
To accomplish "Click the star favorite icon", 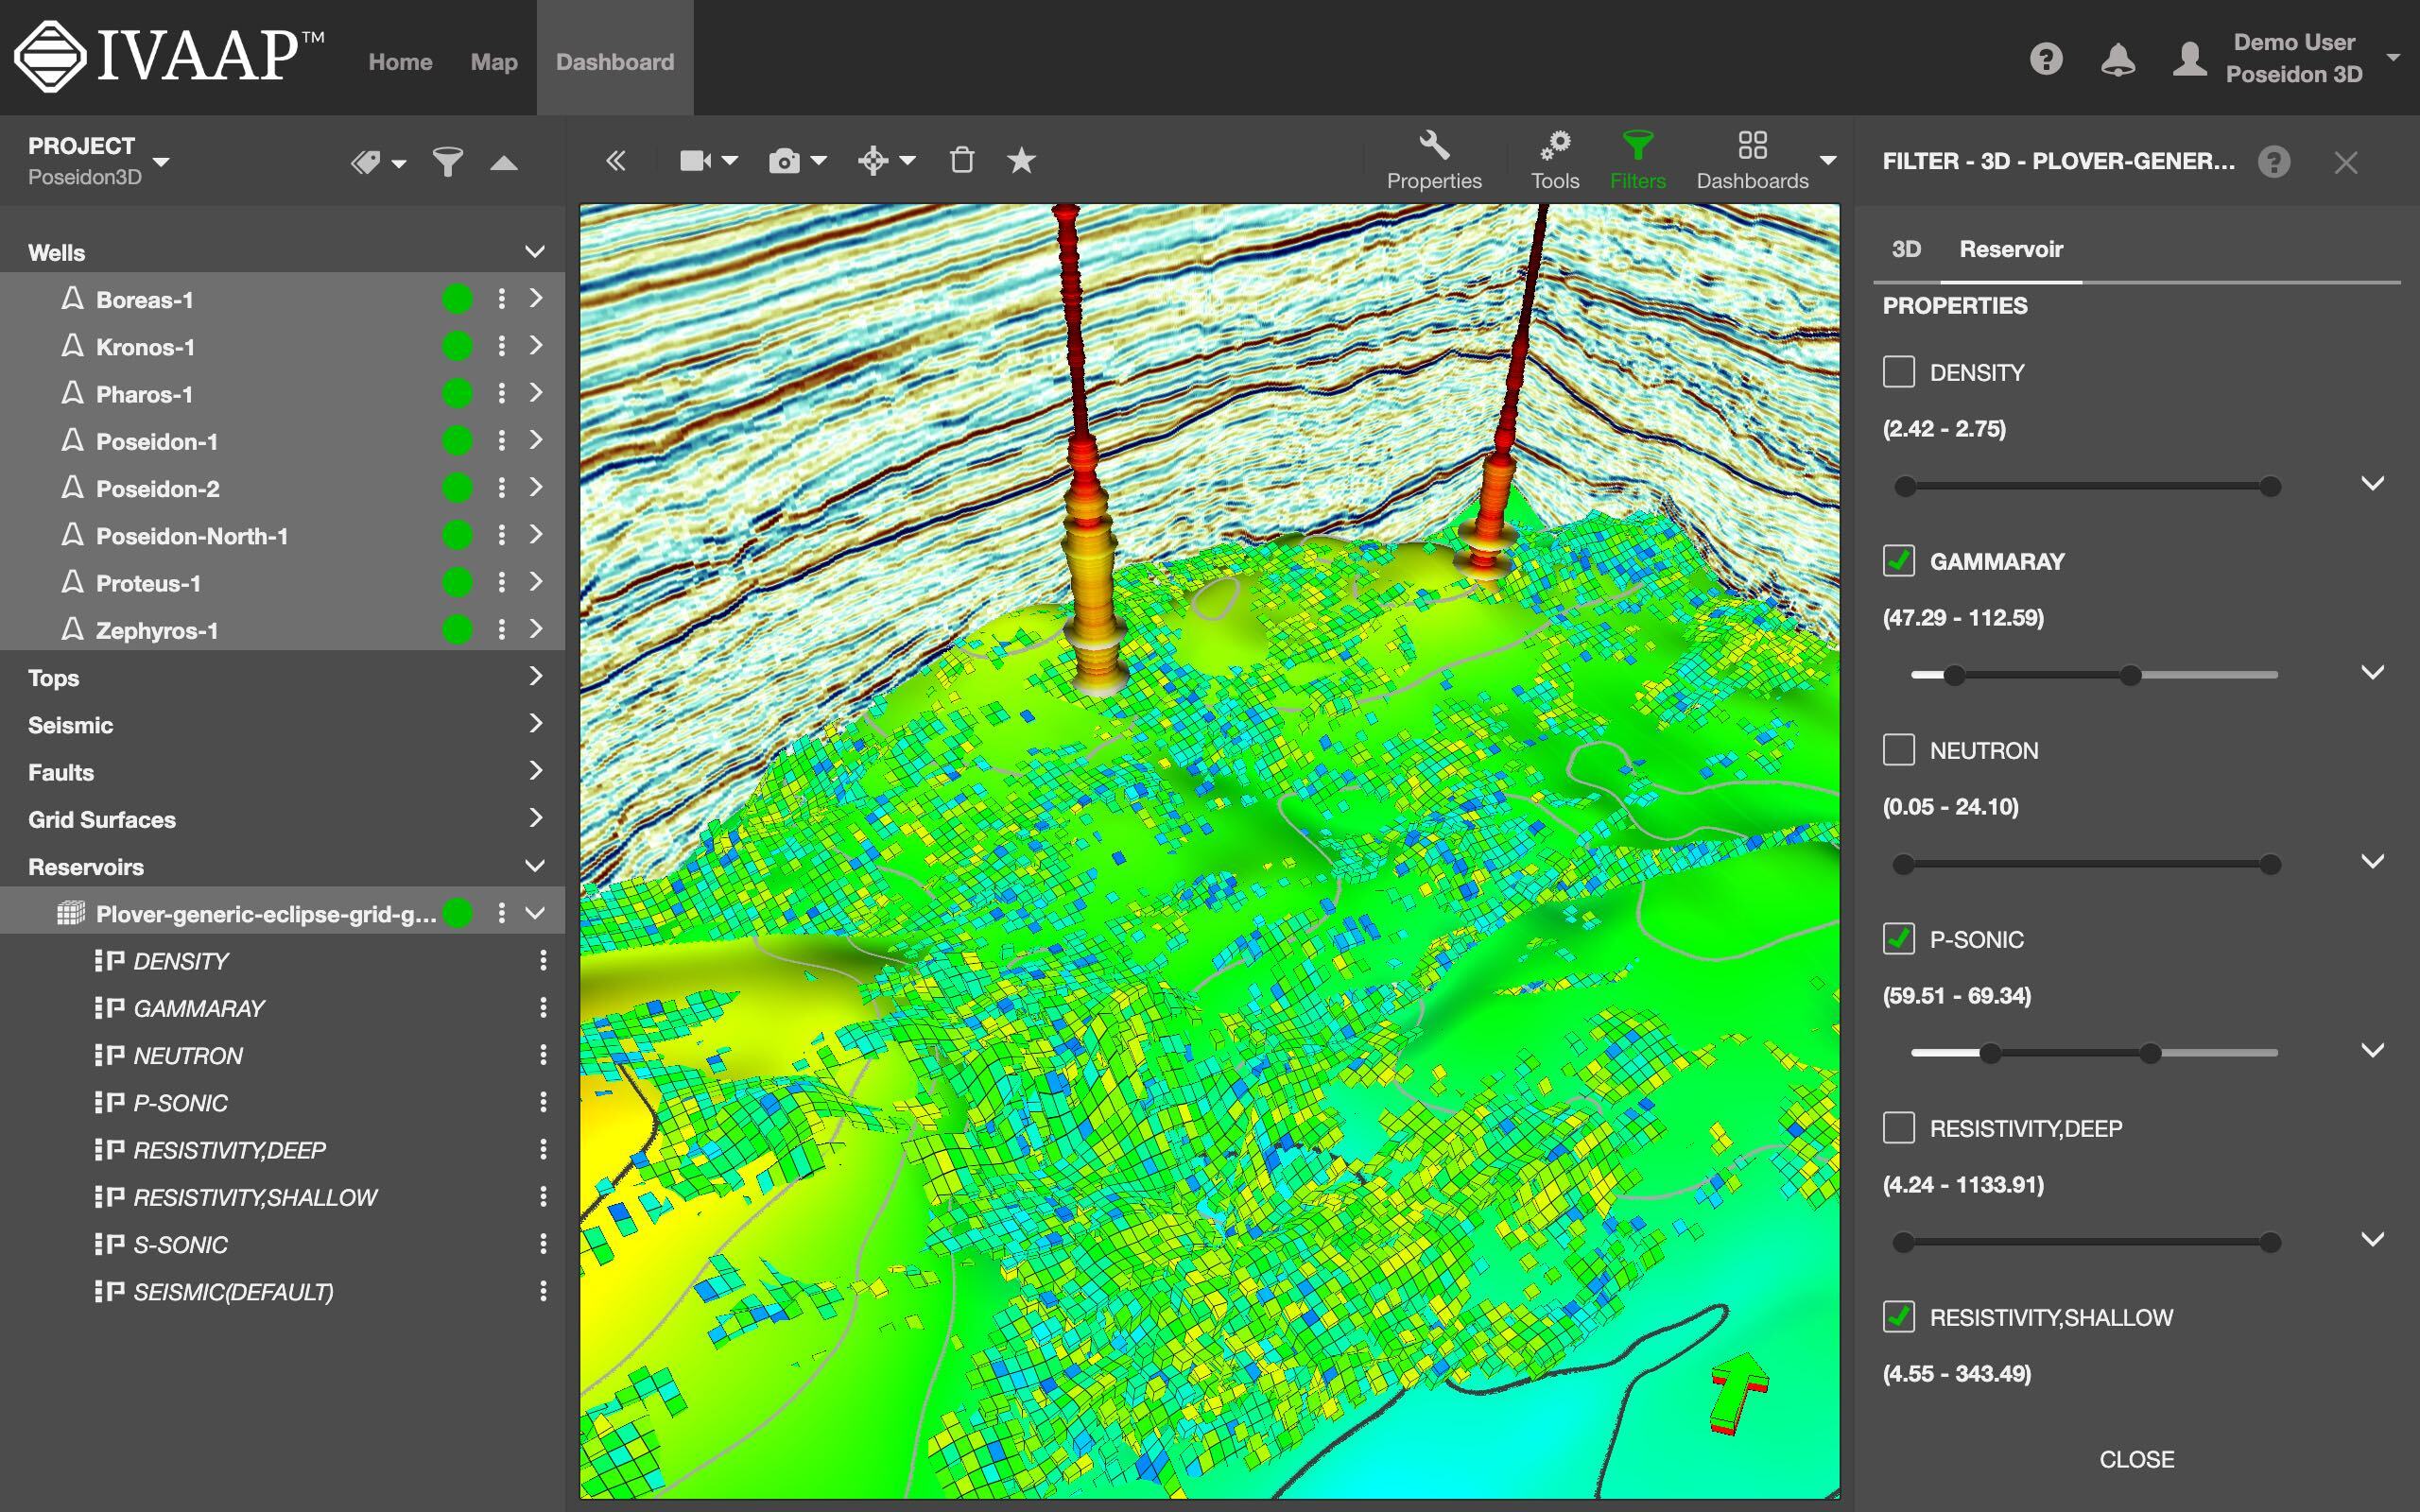I will click(1021, 160).
